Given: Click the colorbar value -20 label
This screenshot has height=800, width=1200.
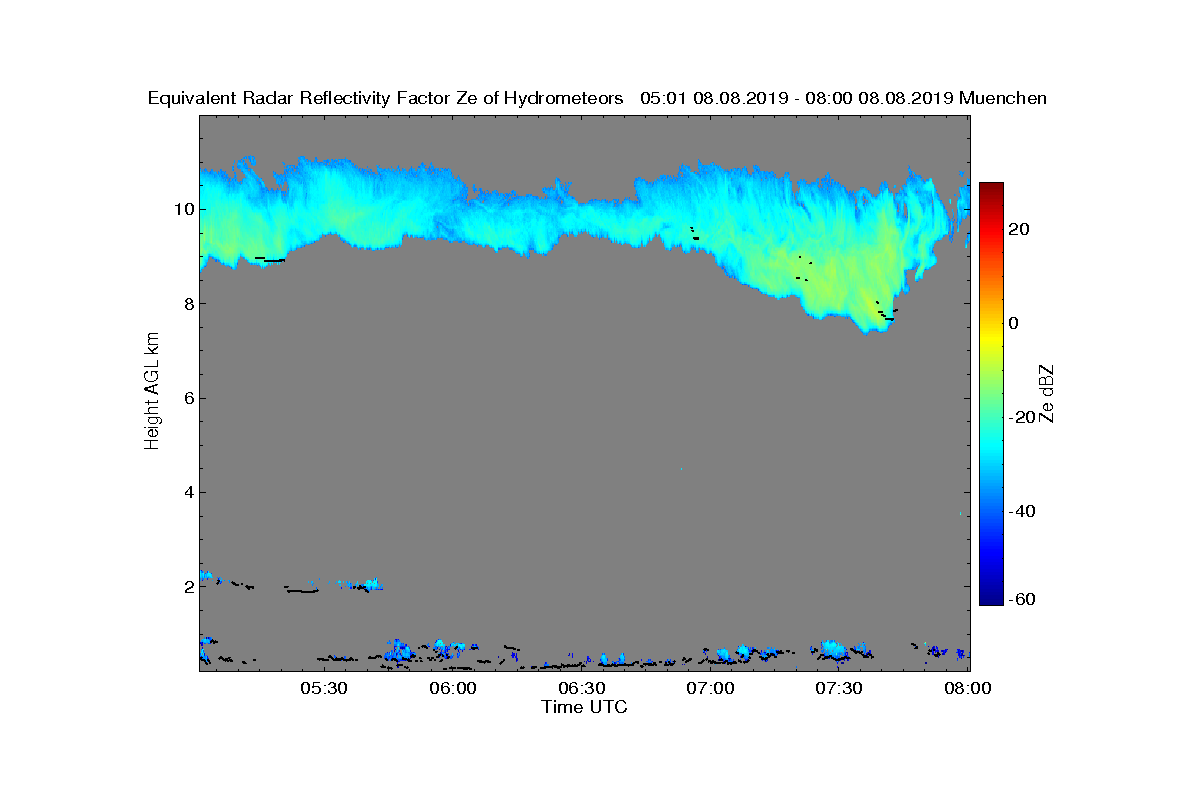Looking at the screenshot, I should point(1022,417).
